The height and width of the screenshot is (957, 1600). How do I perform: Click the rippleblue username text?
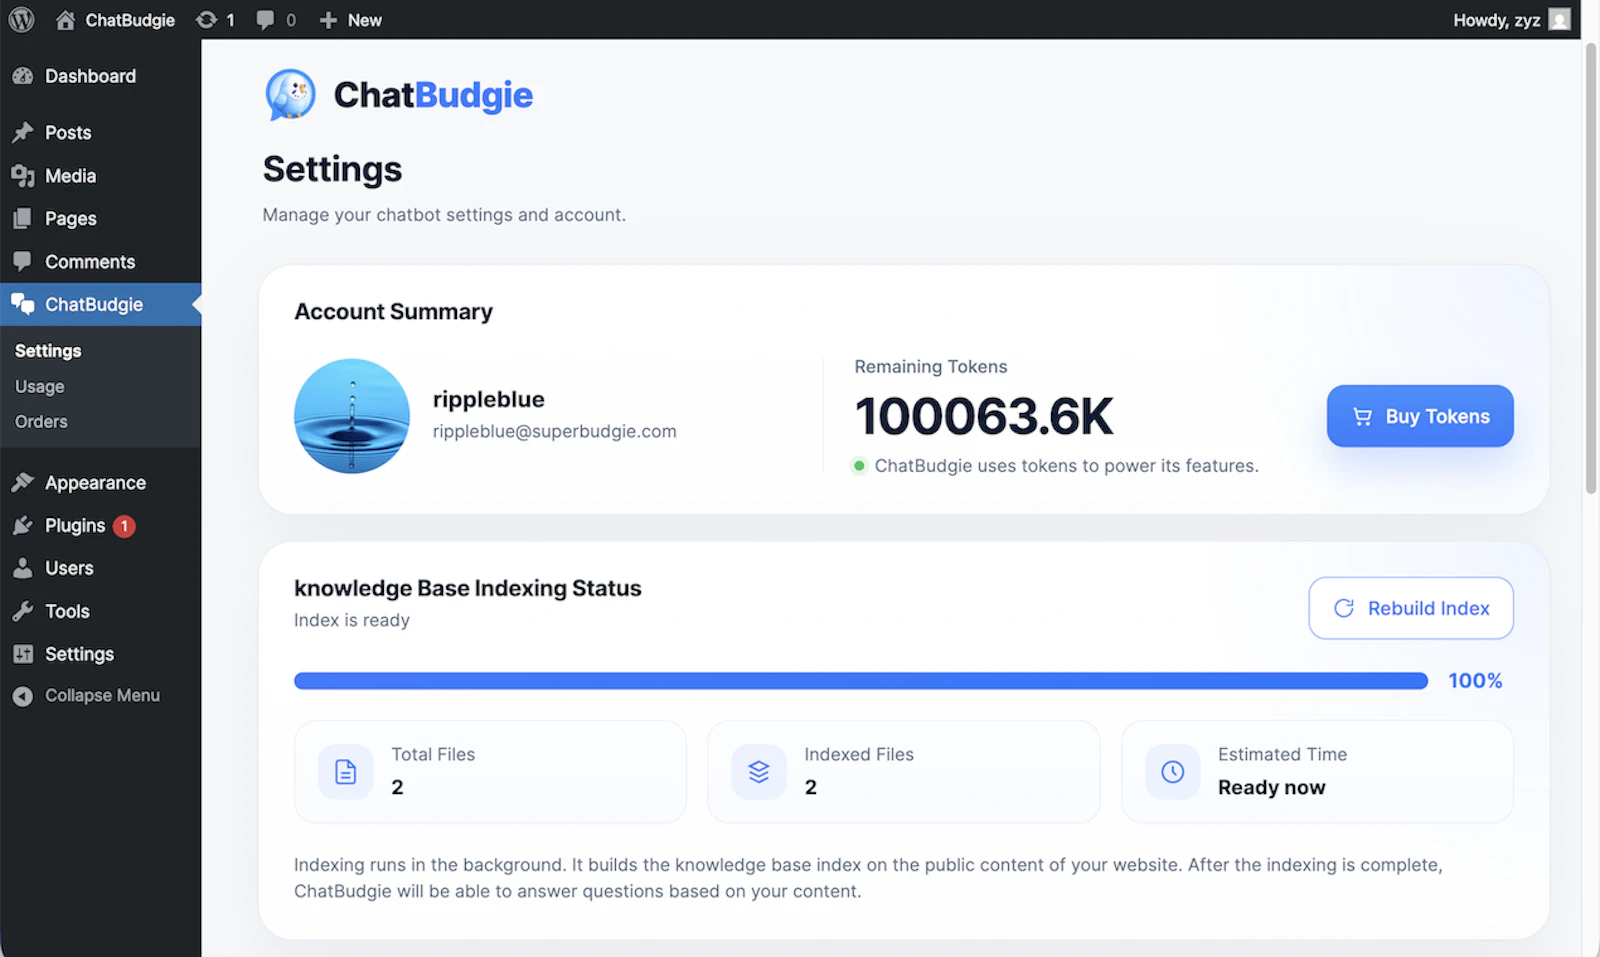pyautogui.click(x=489, y=399)
